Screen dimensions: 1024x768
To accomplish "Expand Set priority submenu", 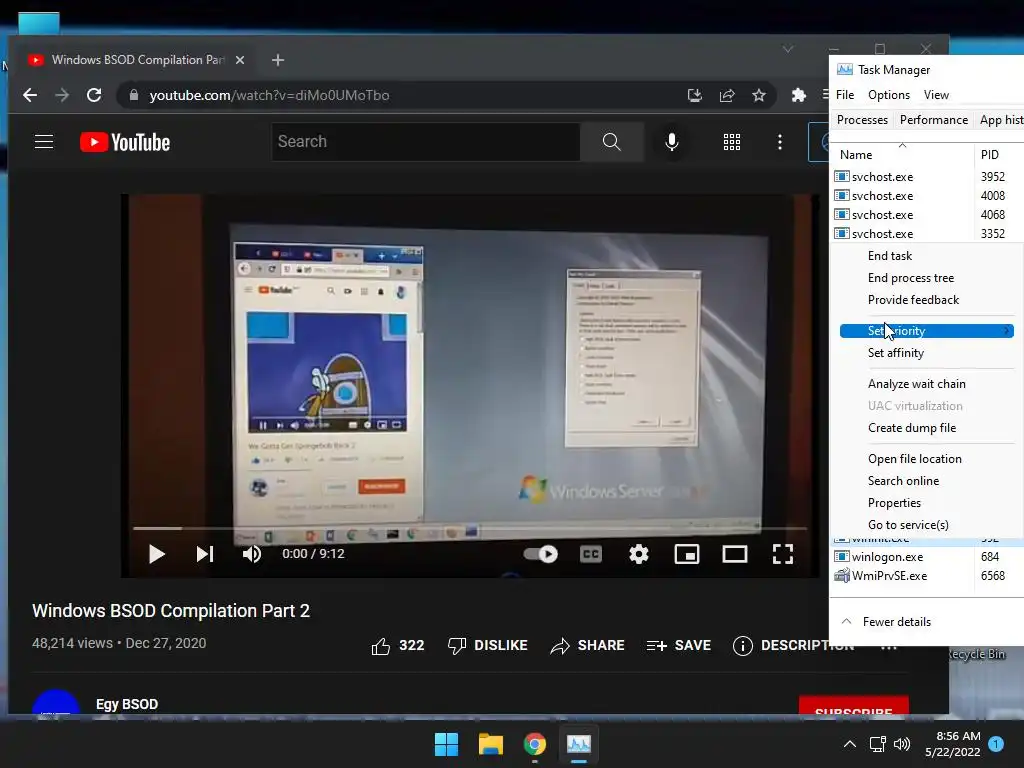I will pyautogui.click(x=927, y=331).
